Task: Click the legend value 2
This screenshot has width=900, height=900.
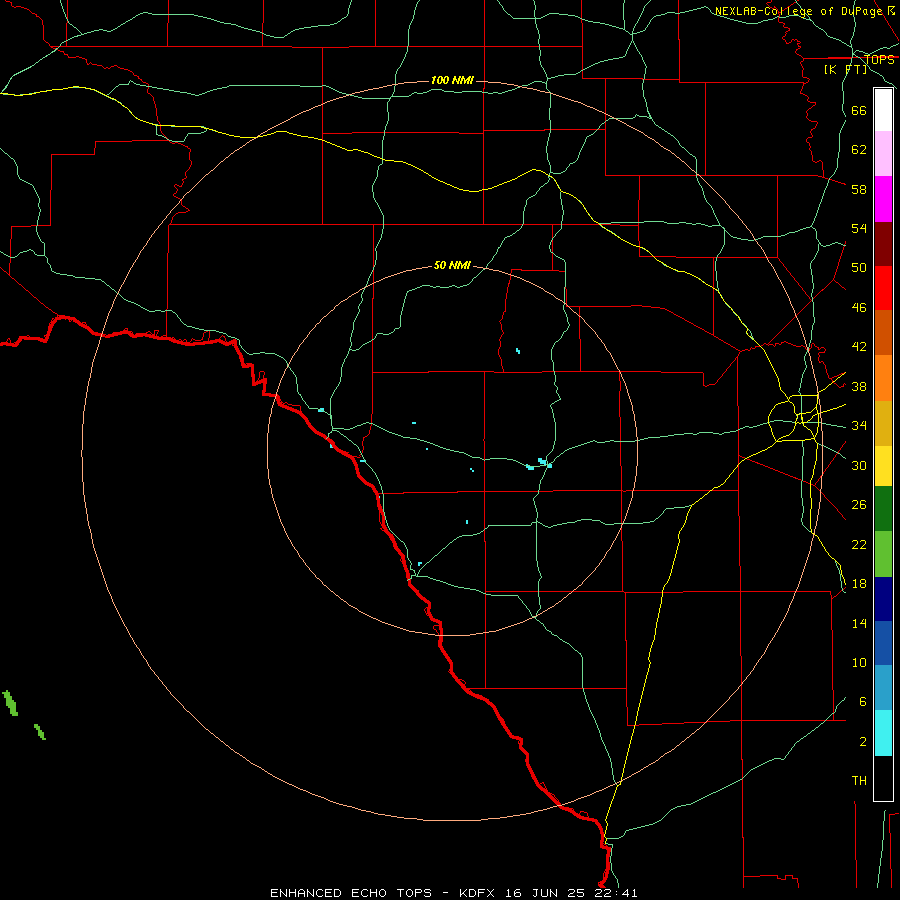Action: [x=863, y=742]
